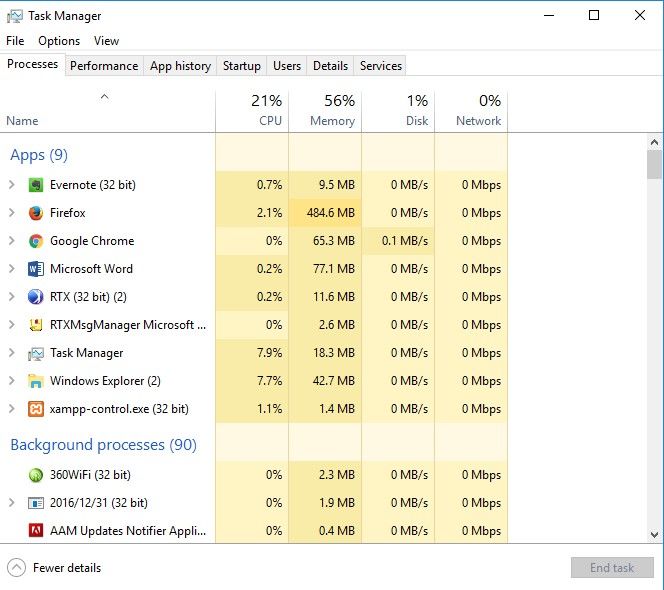The height and width of the screenshot is (590, 664).
Task: Click Google Chrome's 0.1 MB/s disk value
Action: 405,241
